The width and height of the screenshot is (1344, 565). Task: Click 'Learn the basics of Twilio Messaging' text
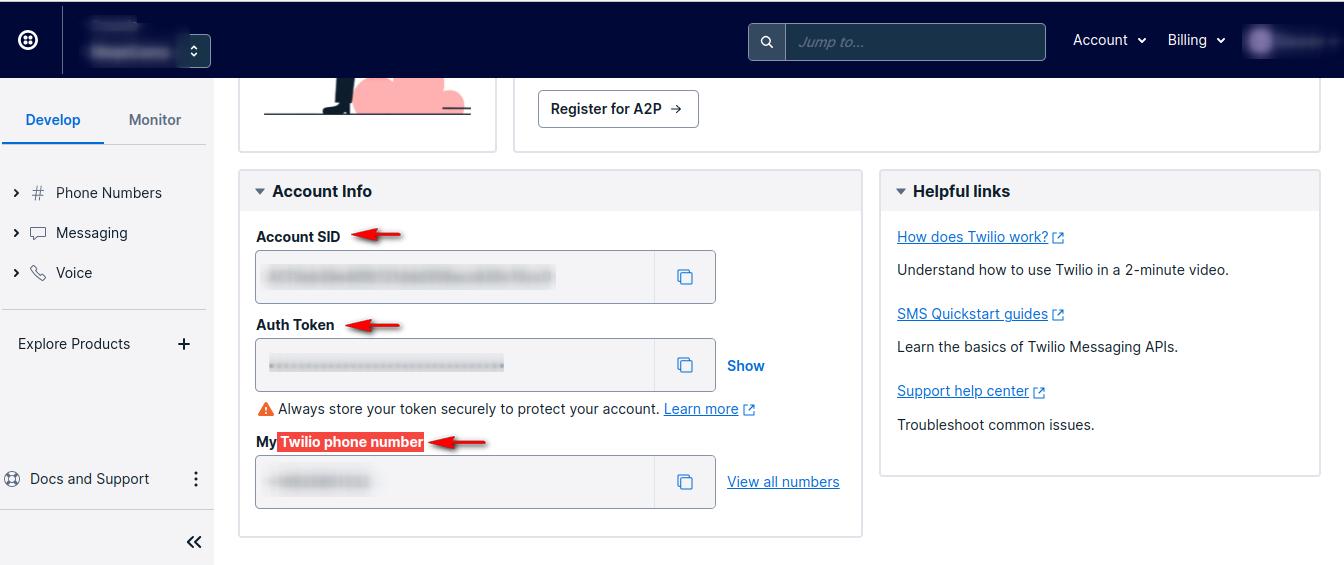(x=1037, y=347)
